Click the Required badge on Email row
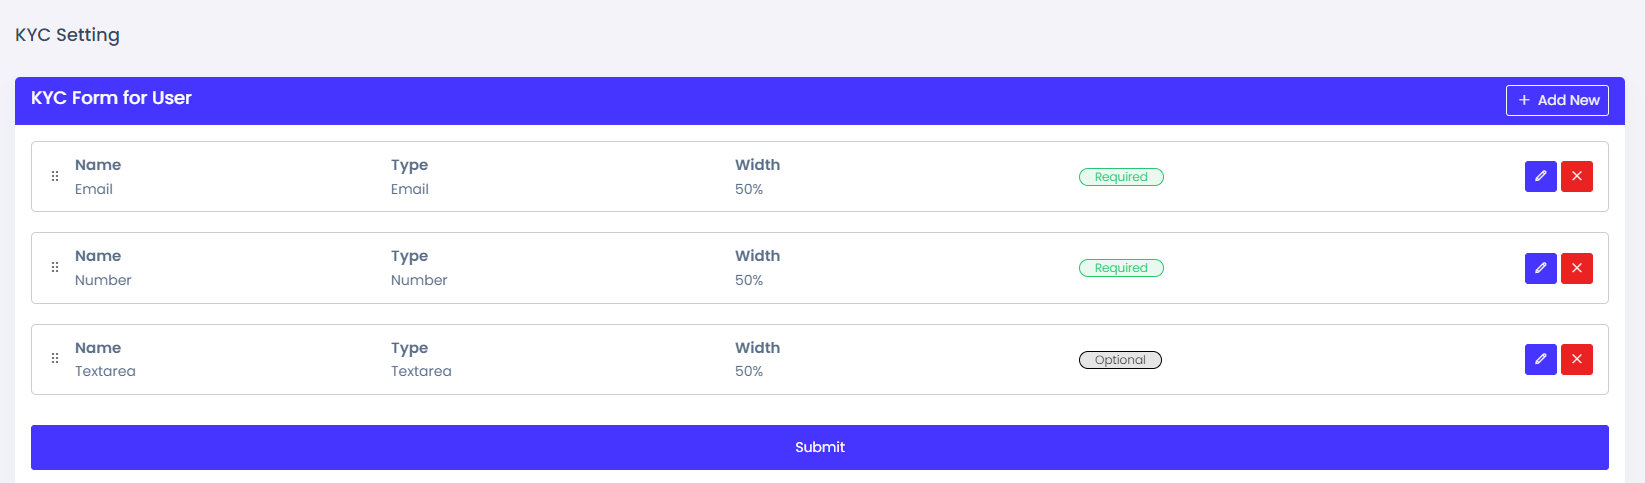This screenshot has width=1645, height=483. pyautogui.click(x=1121, y=177)
